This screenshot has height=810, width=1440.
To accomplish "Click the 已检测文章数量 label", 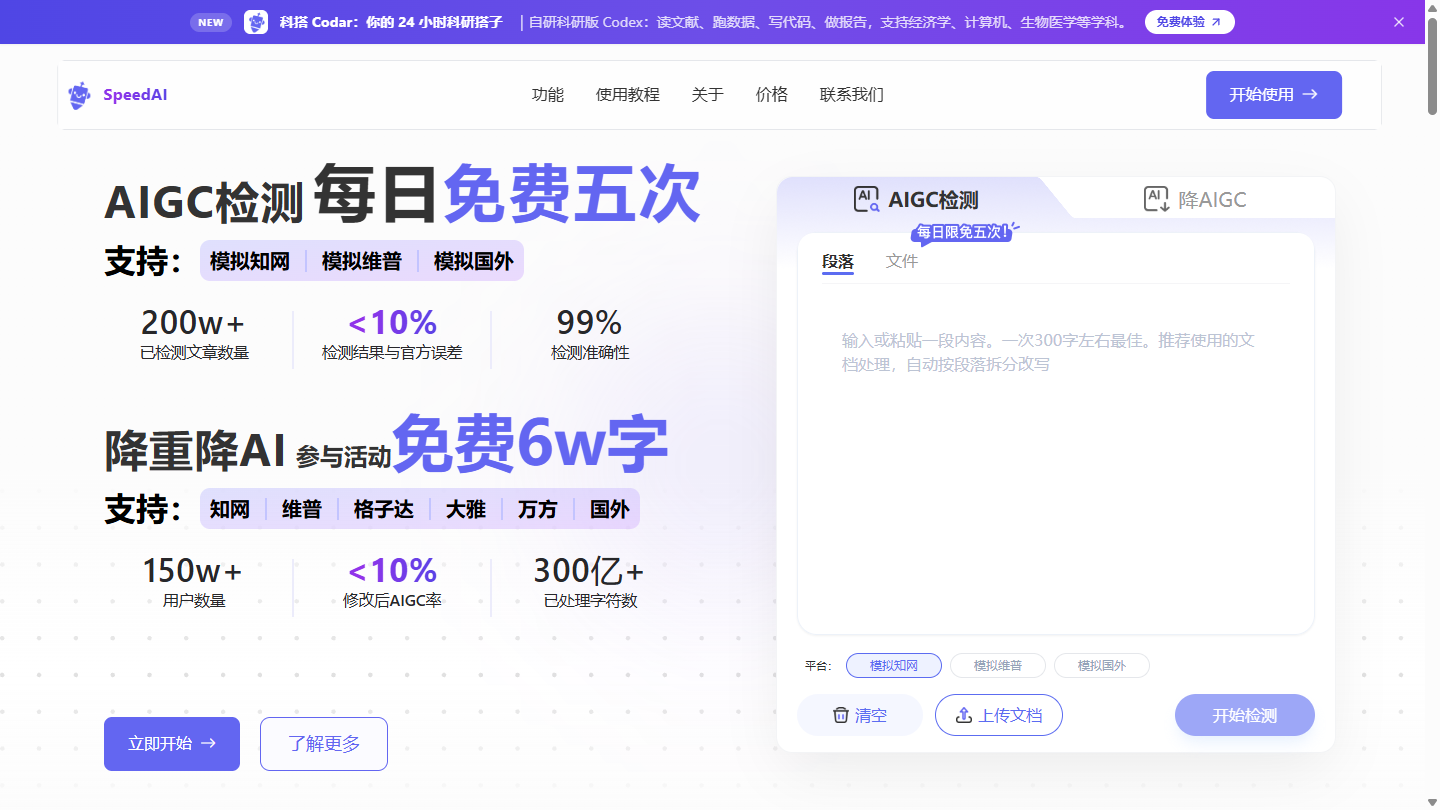I will click(x=194, y=353).
